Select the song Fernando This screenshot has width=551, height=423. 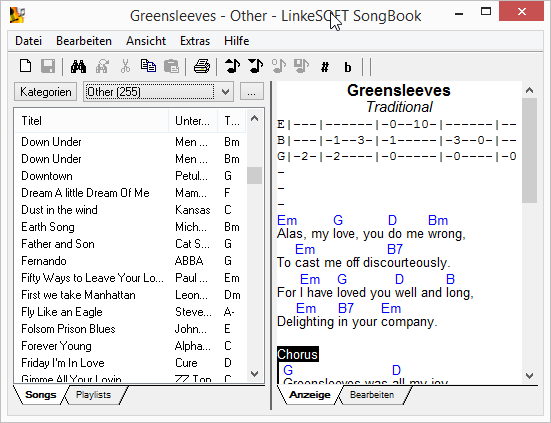(130, 261)
